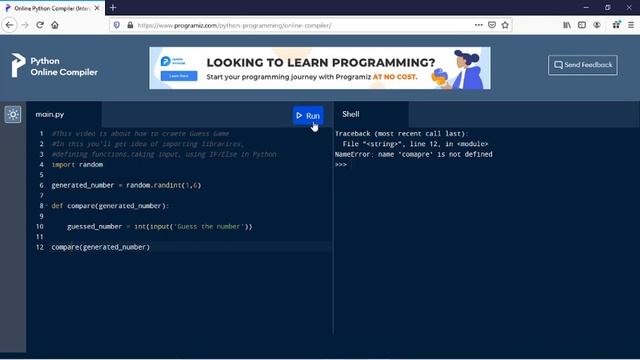Click the Shell prompt '>>>'

[x=340, y=164]
